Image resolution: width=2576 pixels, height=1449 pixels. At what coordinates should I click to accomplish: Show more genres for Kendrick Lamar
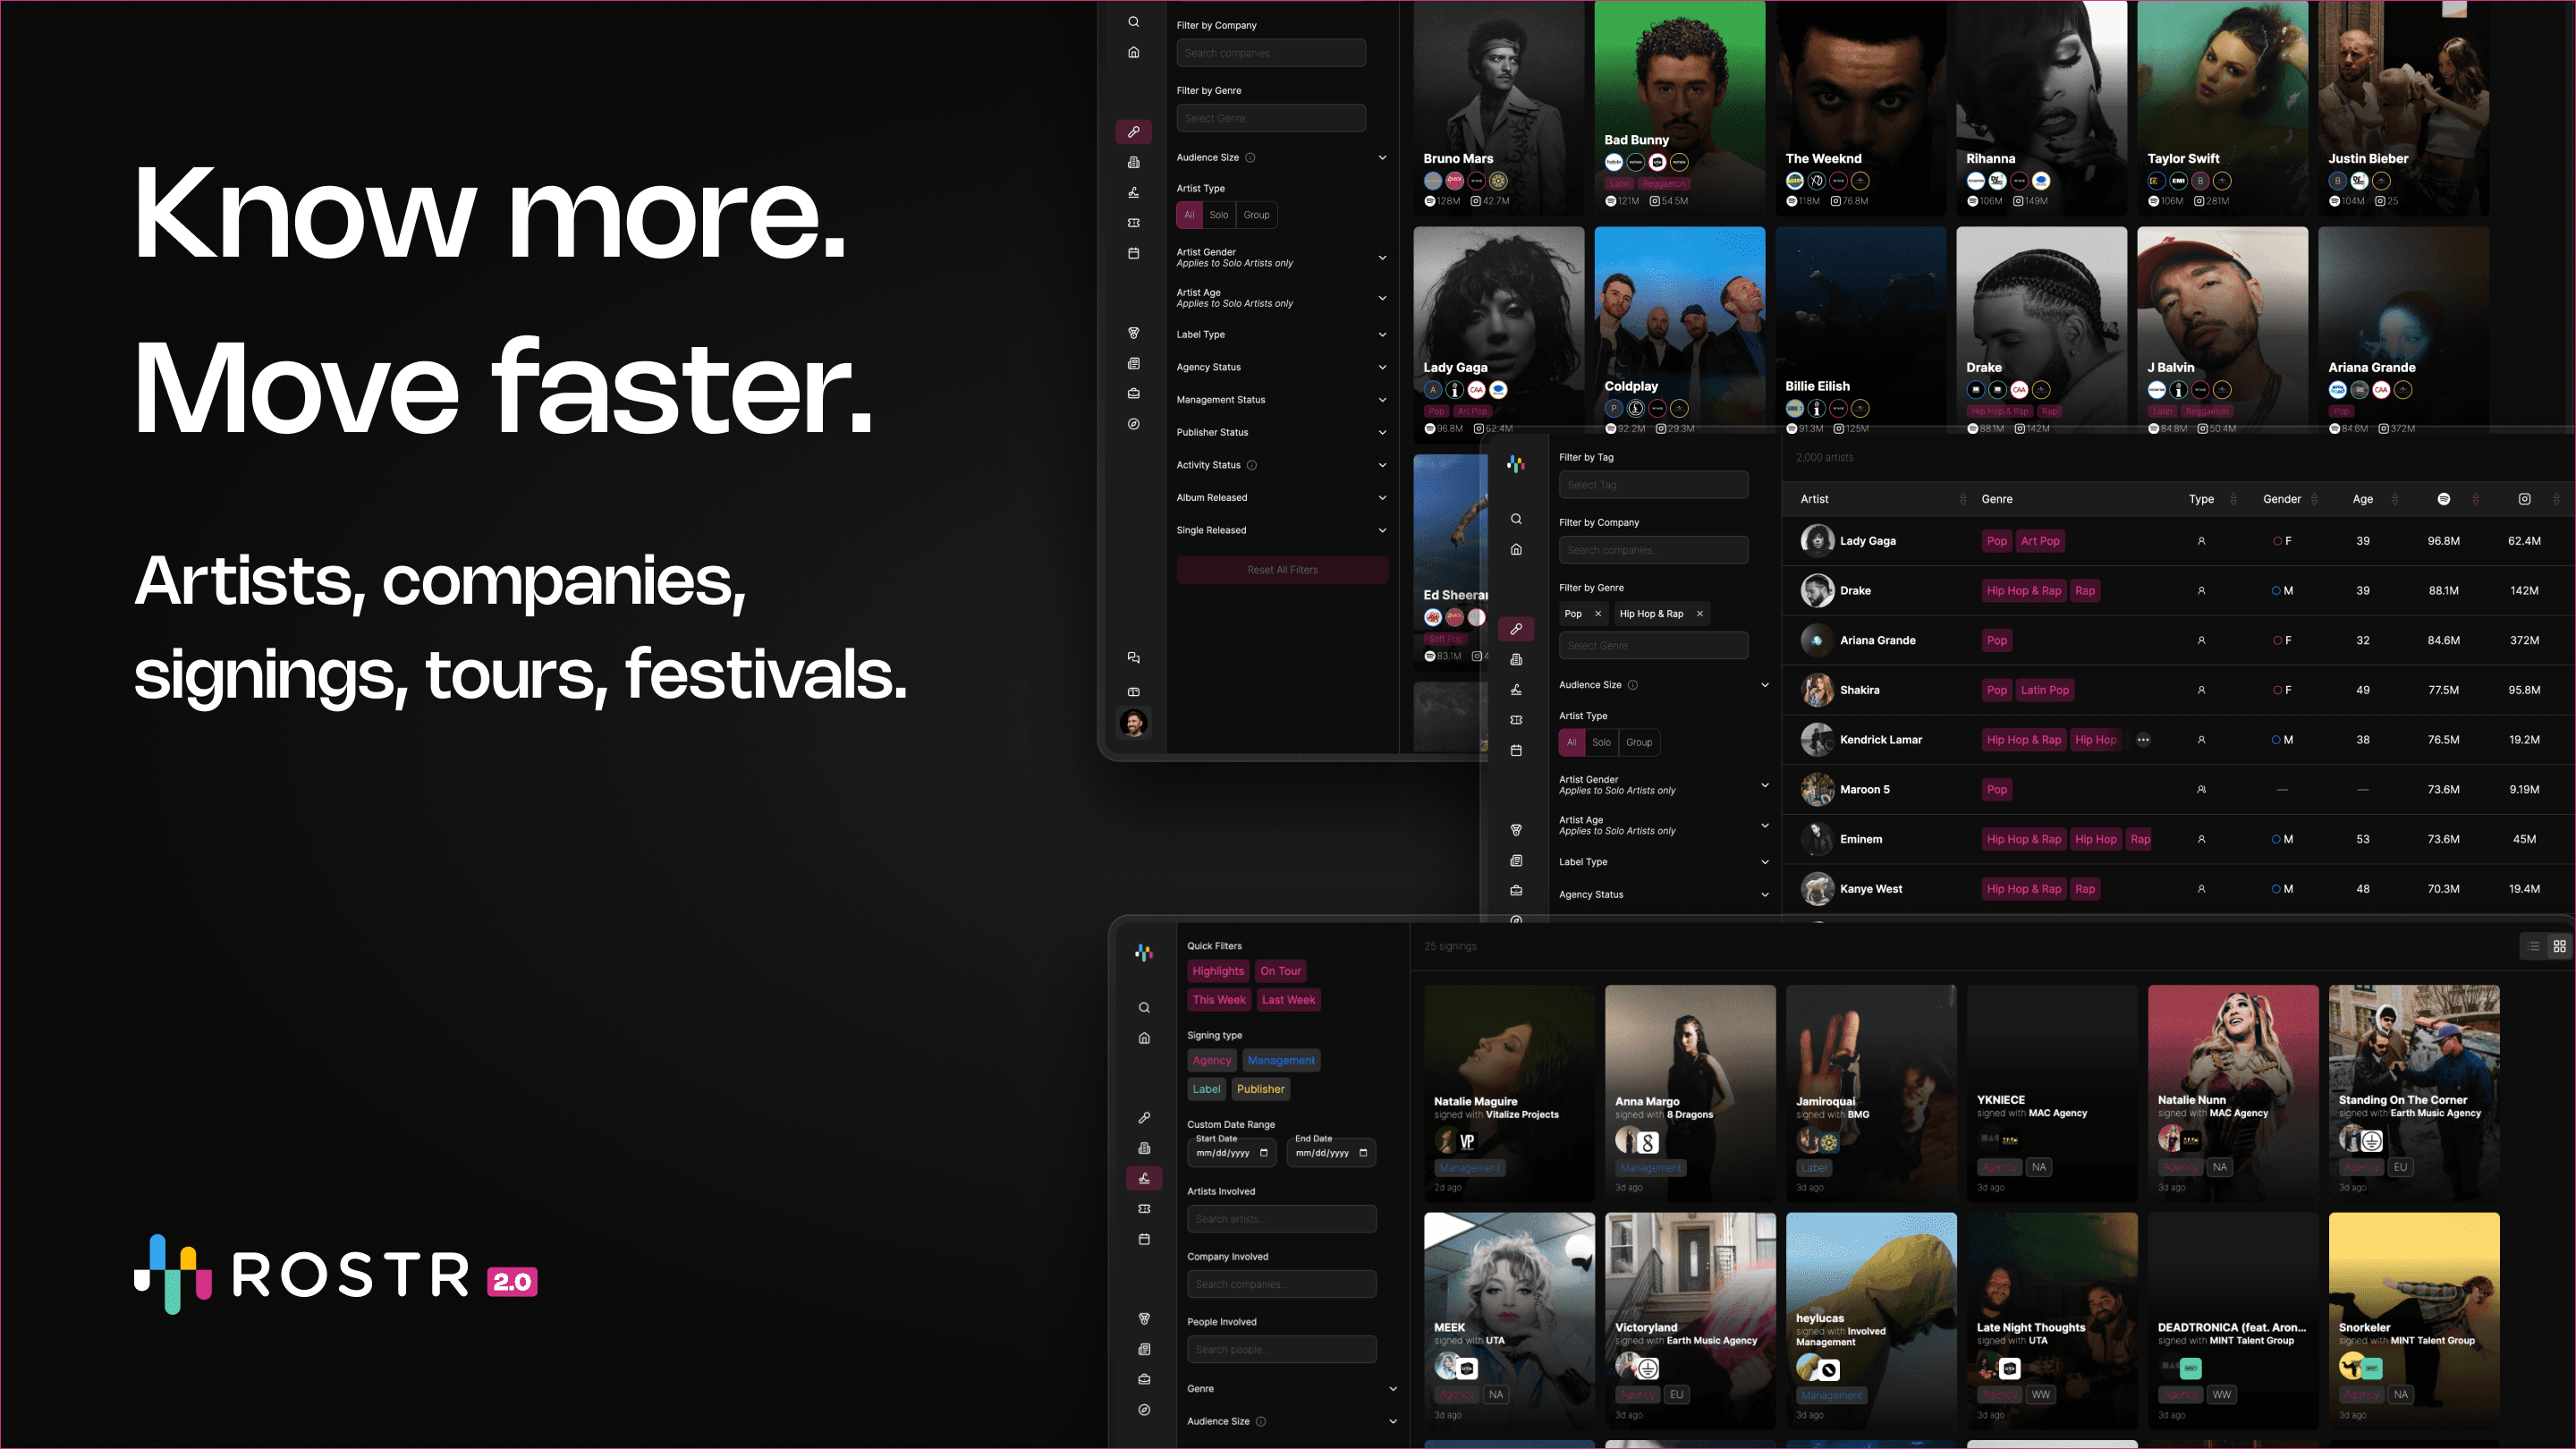pos(2143,740)
